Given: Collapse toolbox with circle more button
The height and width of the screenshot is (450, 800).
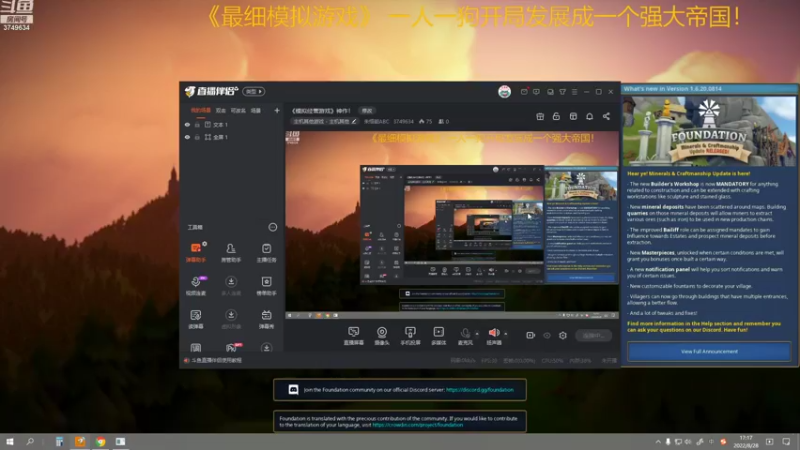Looking at the screenshot, I should tap(273, 227).
